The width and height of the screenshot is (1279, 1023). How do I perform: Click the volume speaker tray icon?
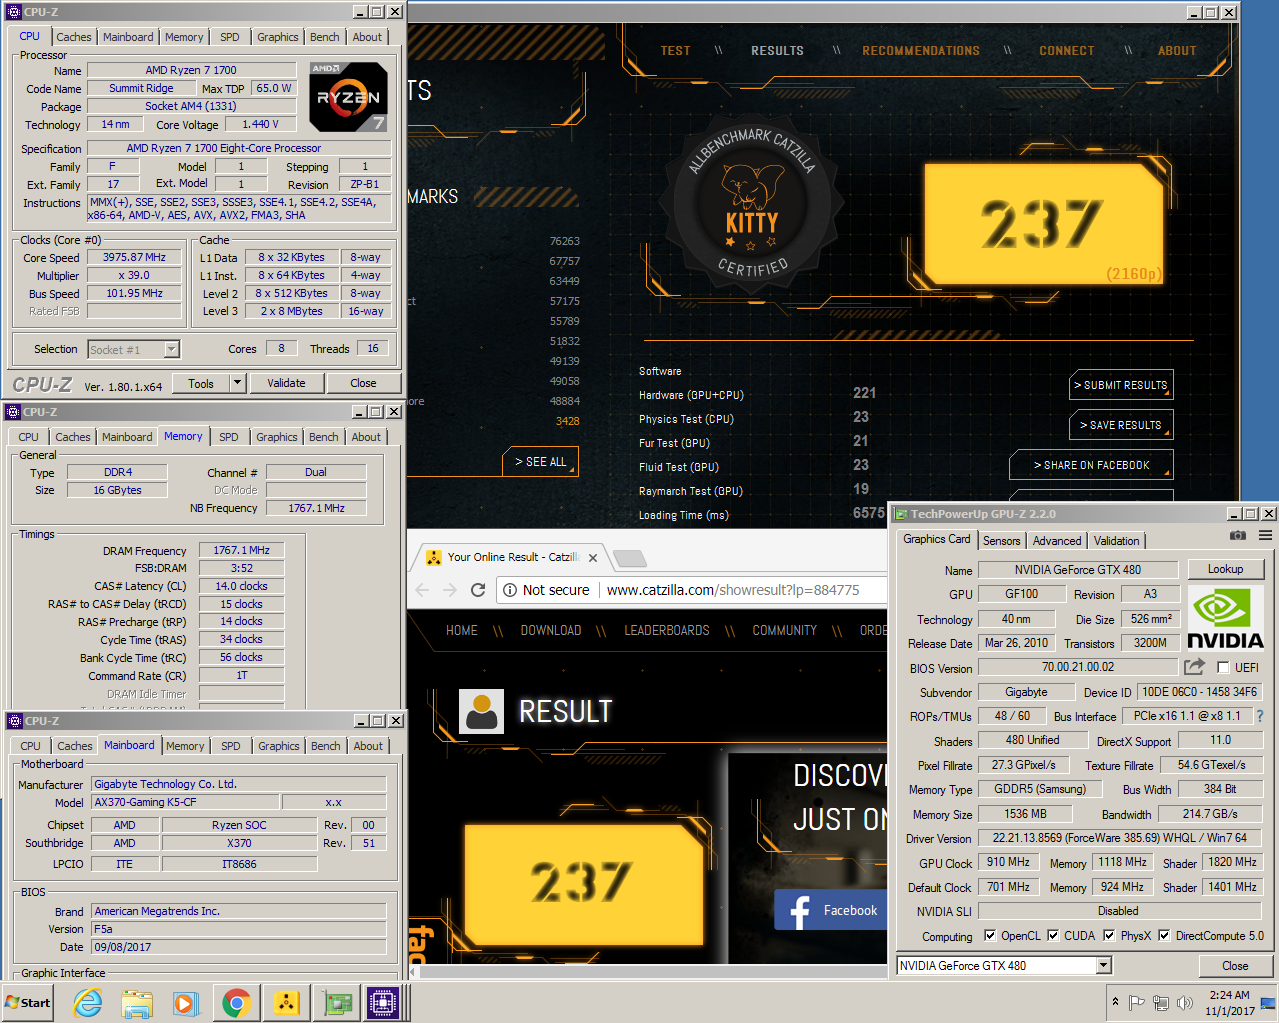[1185, 1002]
